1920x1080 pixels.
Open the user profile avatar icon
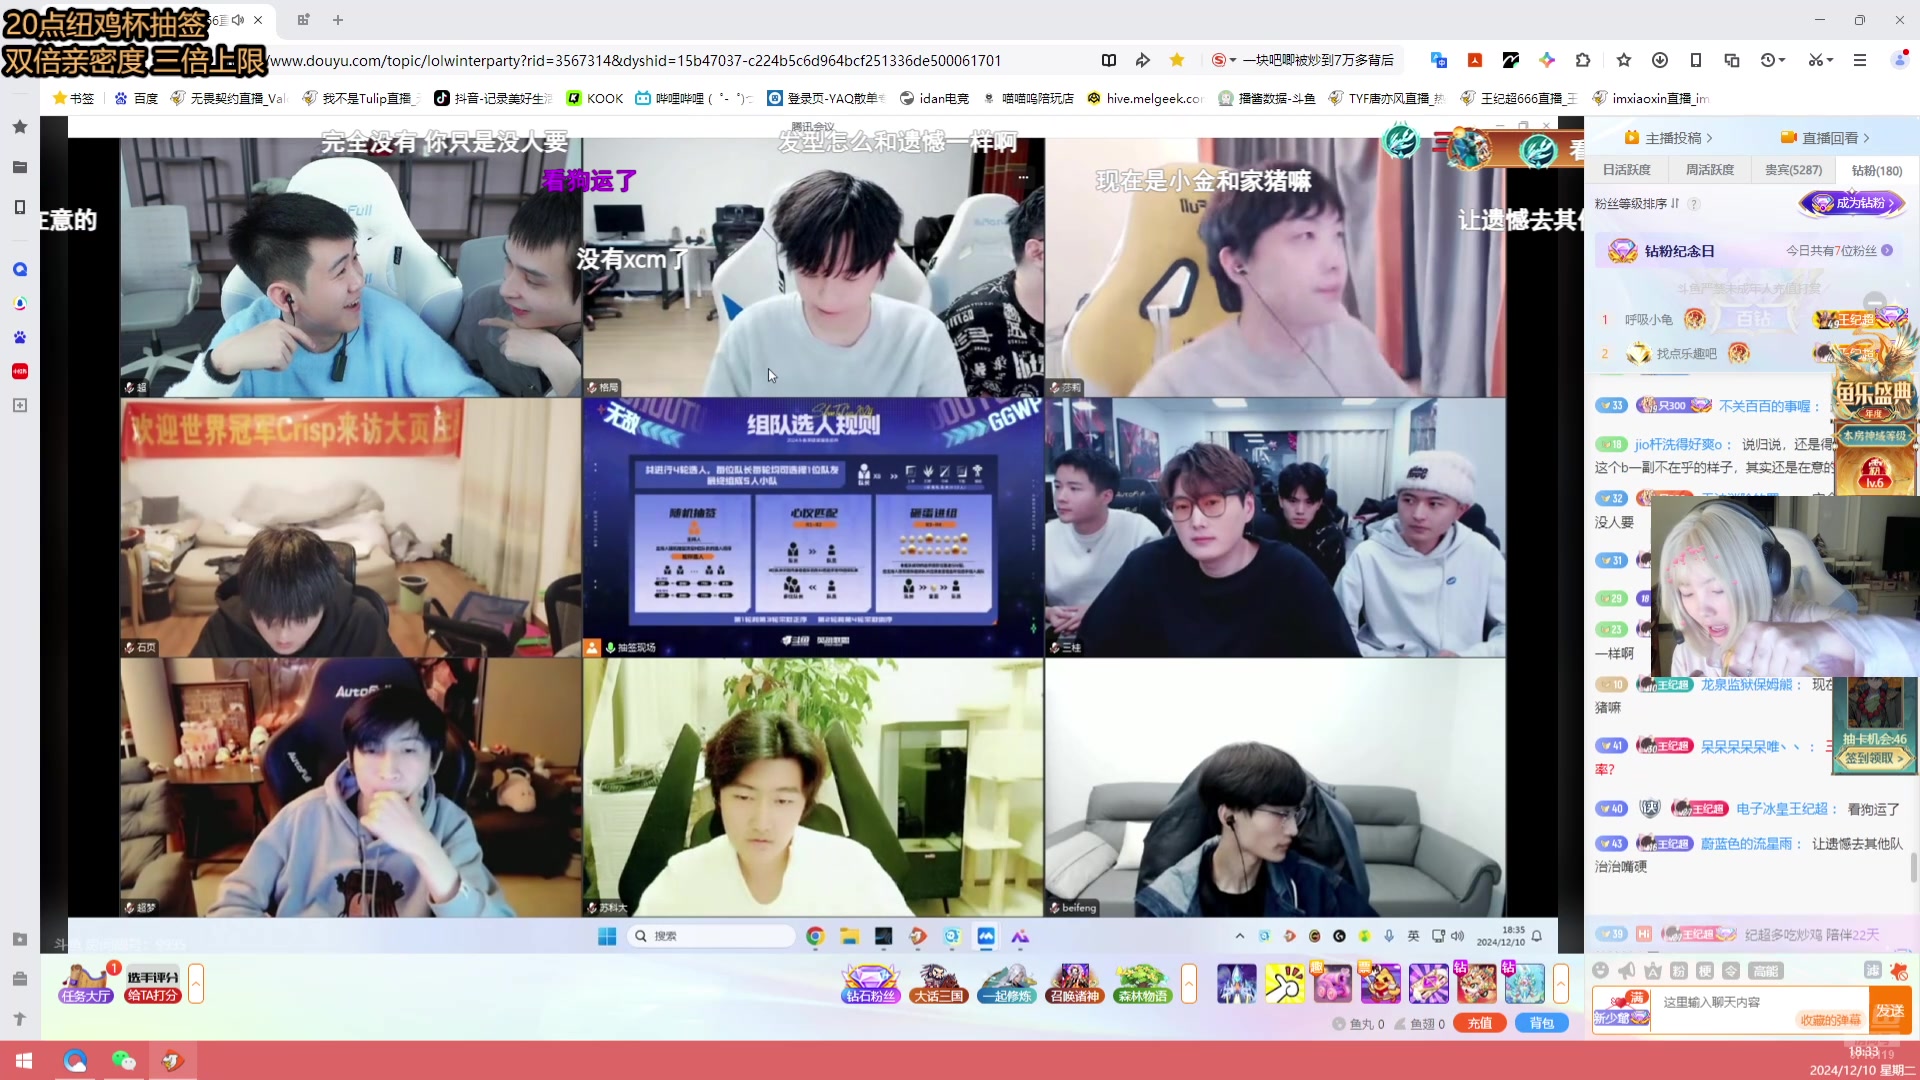[x=1900, y=60]
